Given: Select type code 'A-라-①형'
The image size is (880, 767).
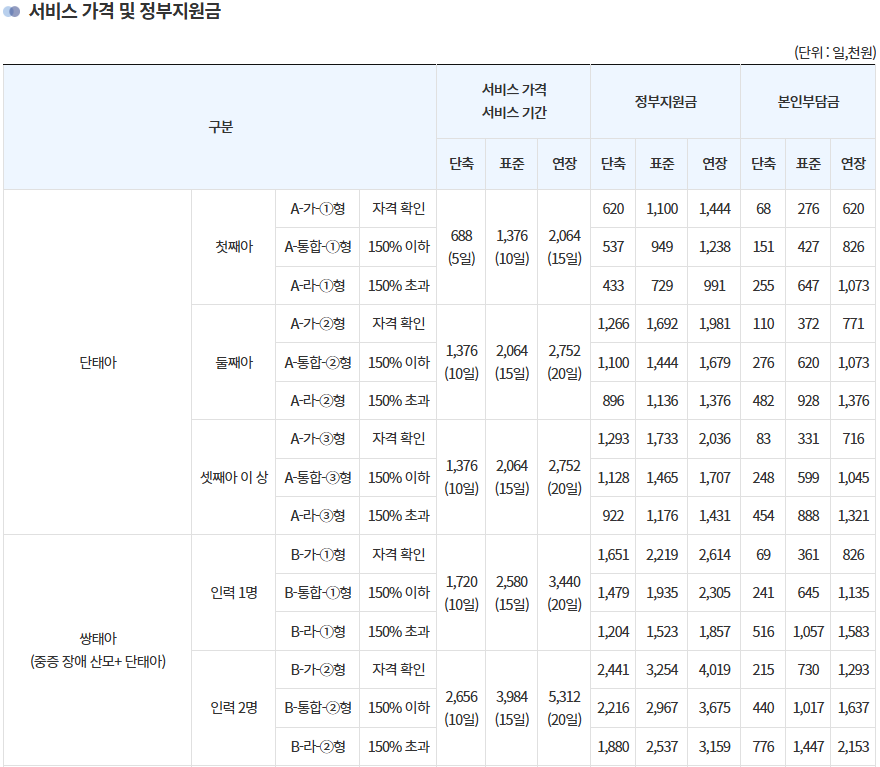Looking at the screenshot, I should [x=318, y=286].
